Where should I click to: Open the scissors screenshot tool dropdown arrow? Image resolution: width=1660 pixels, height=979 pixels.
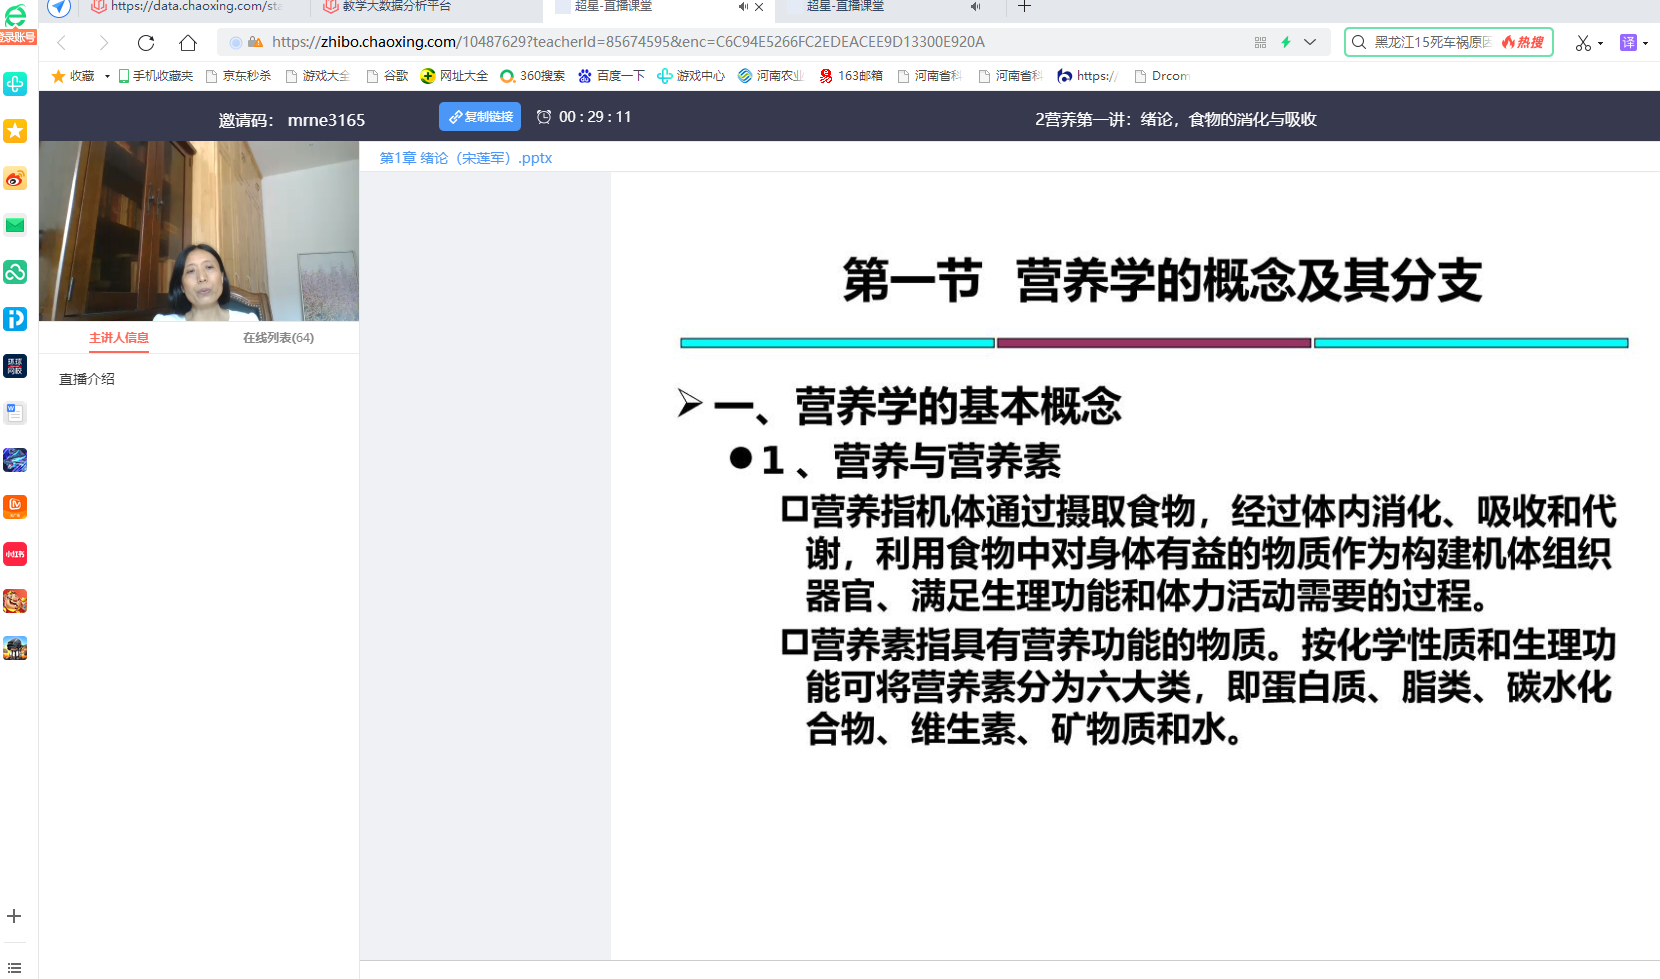coord(1601,43)
